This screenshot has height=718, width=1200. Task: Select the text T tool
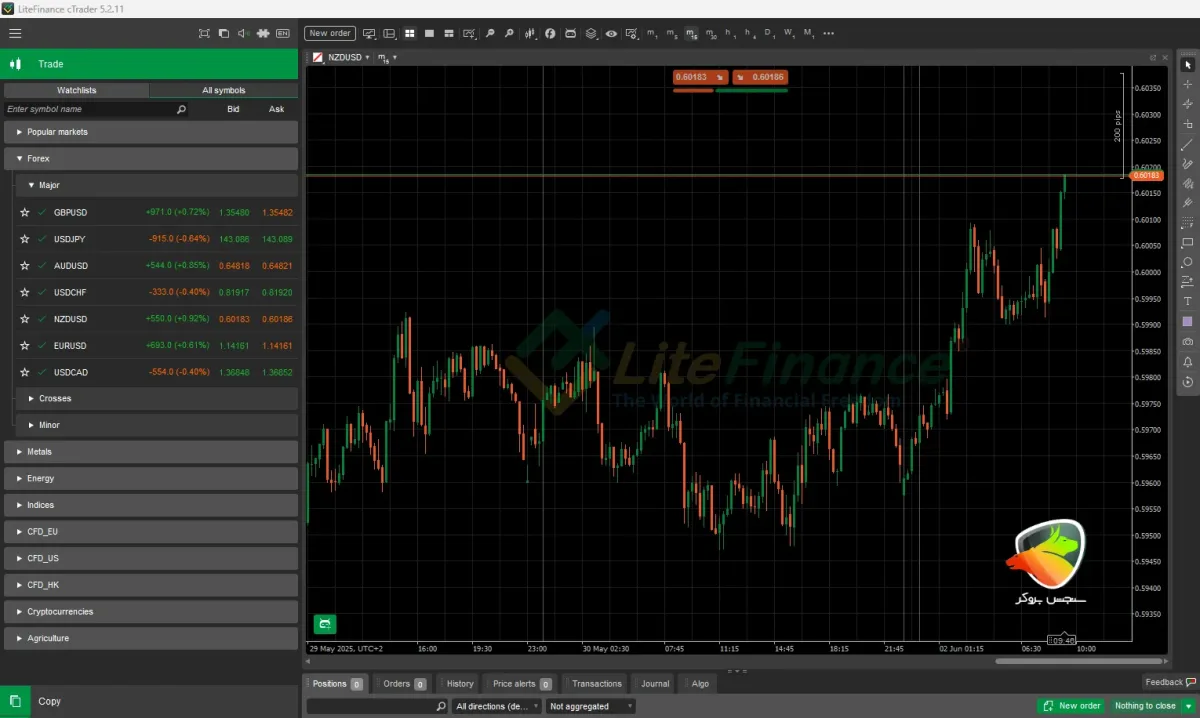coord(1187,301)
